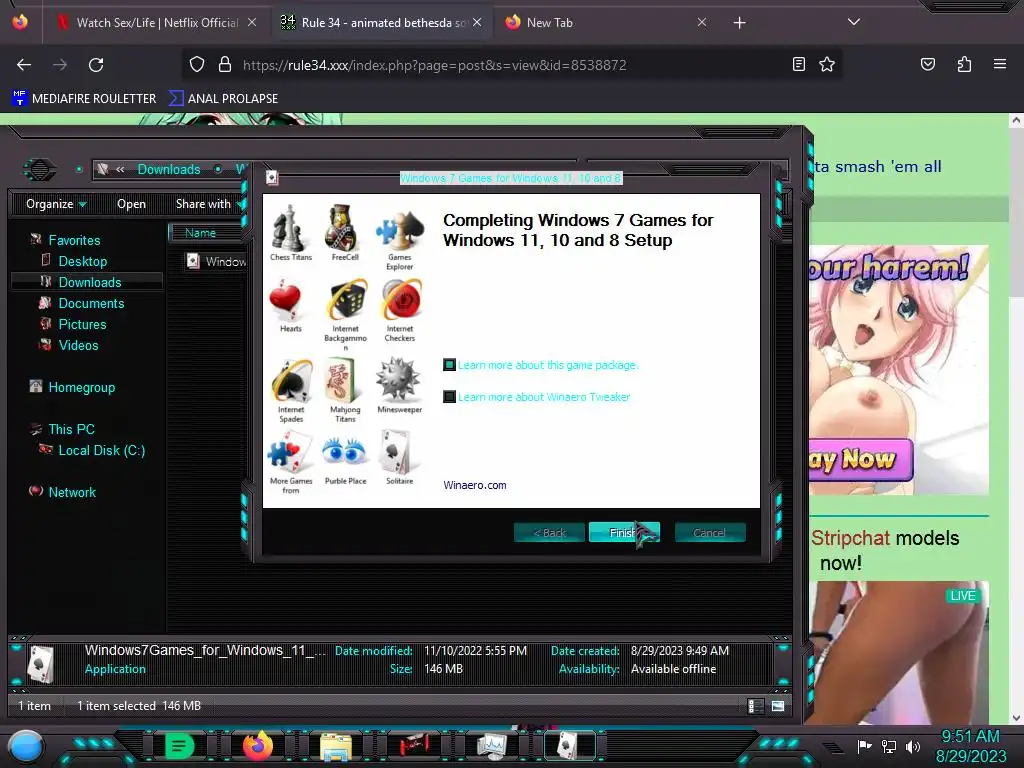Viewport: 1024px width, 768px height.
Task: Click the Downloads breadcrumb in Explorer address bar
Action: pyautogui.click(x=168, y=169)
